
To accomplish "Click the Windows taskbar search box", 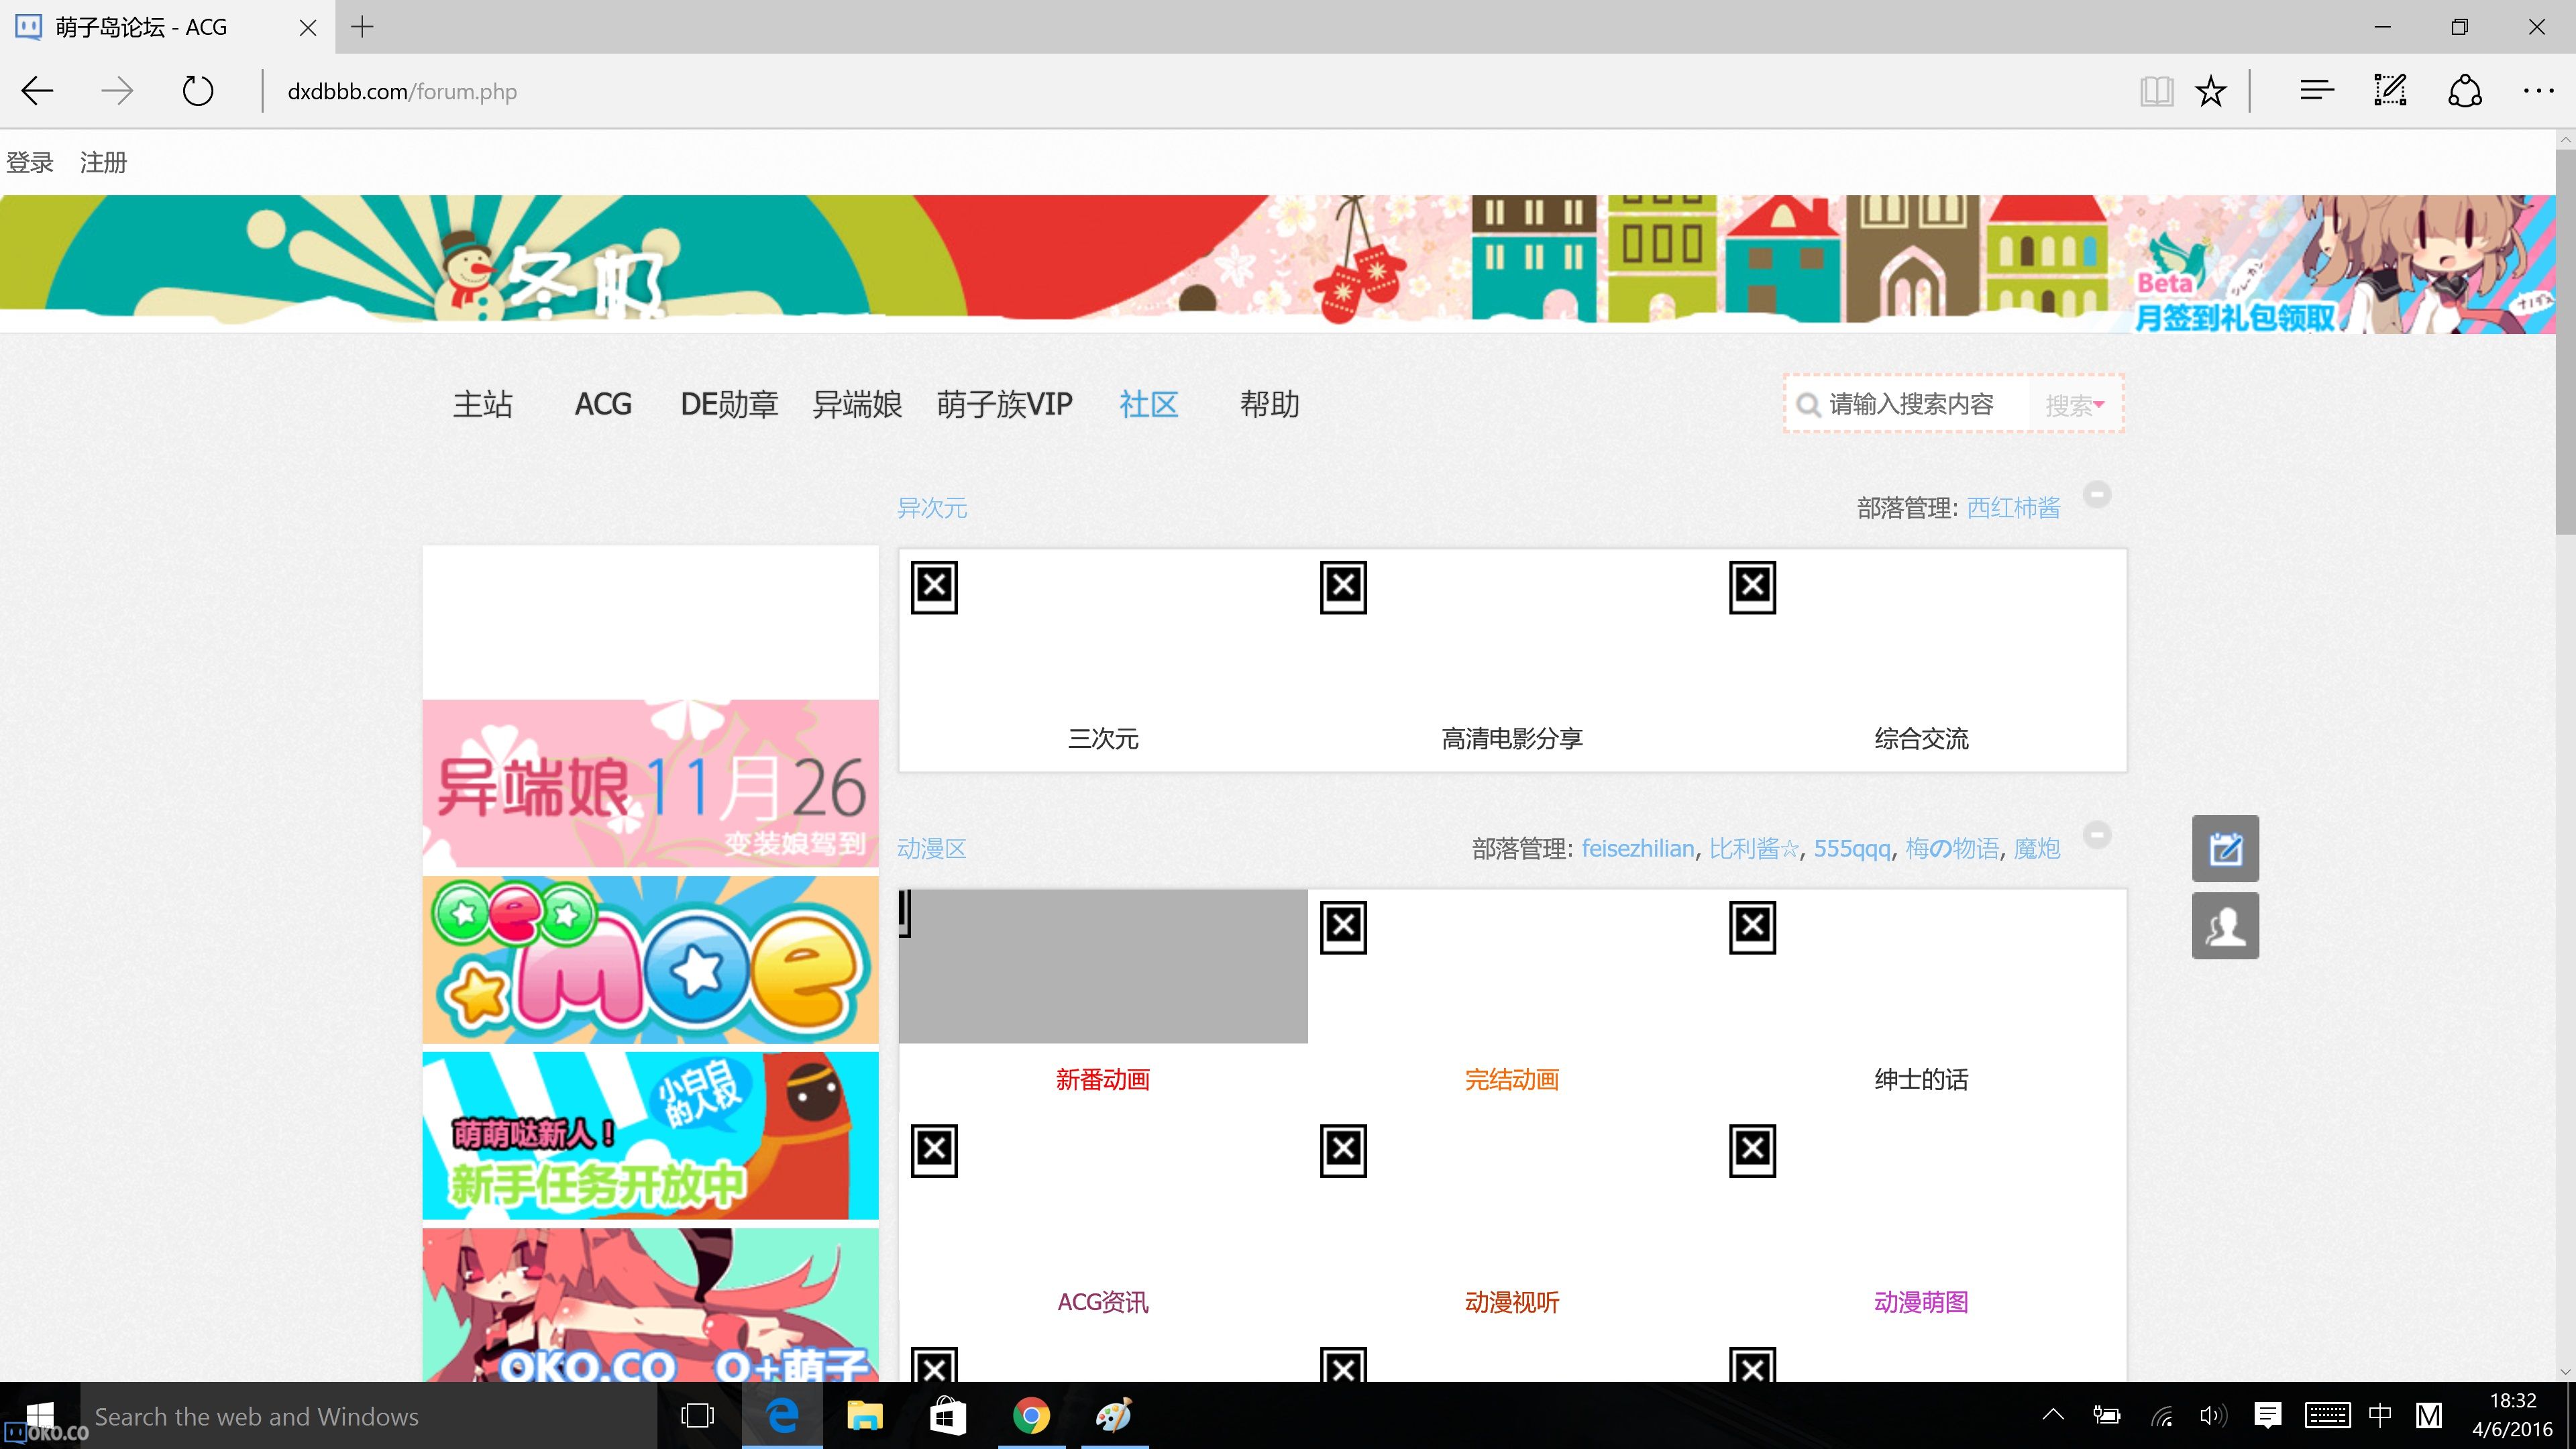I will pyautogui.click(x=368, y=1416).
